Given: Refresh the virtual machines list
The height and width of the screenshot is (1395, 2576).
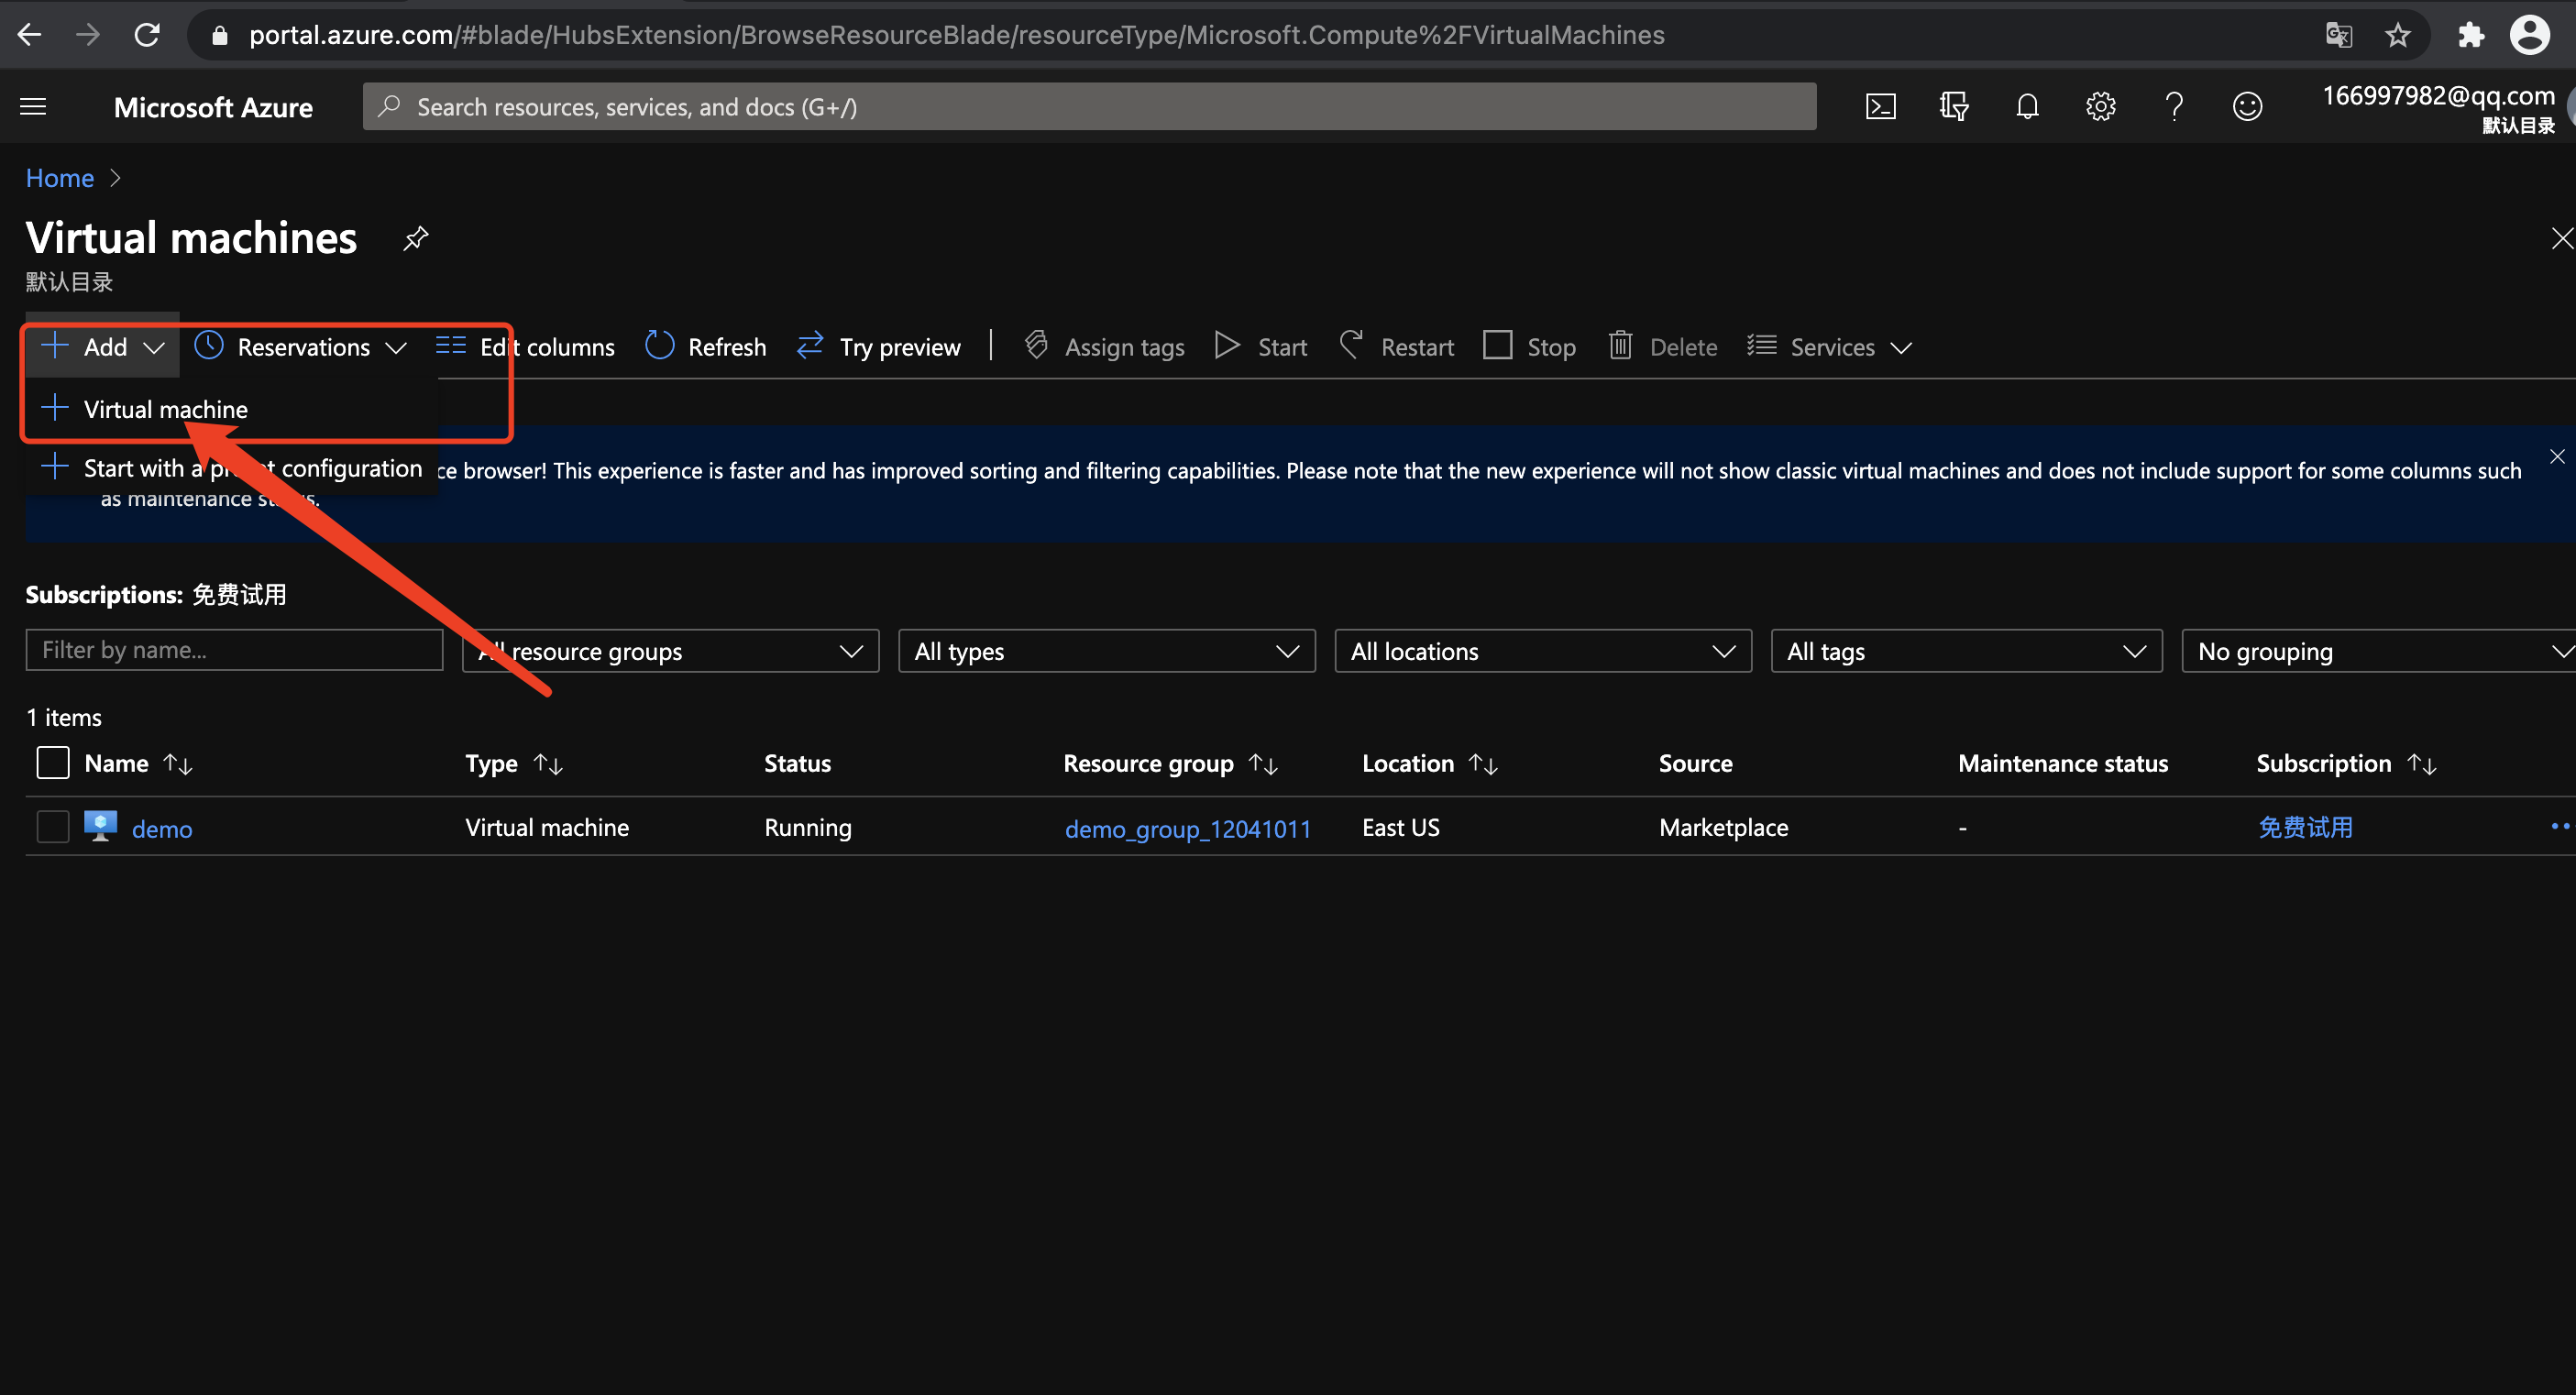Looking at the screenshot, I should click(x=706, y=347).
